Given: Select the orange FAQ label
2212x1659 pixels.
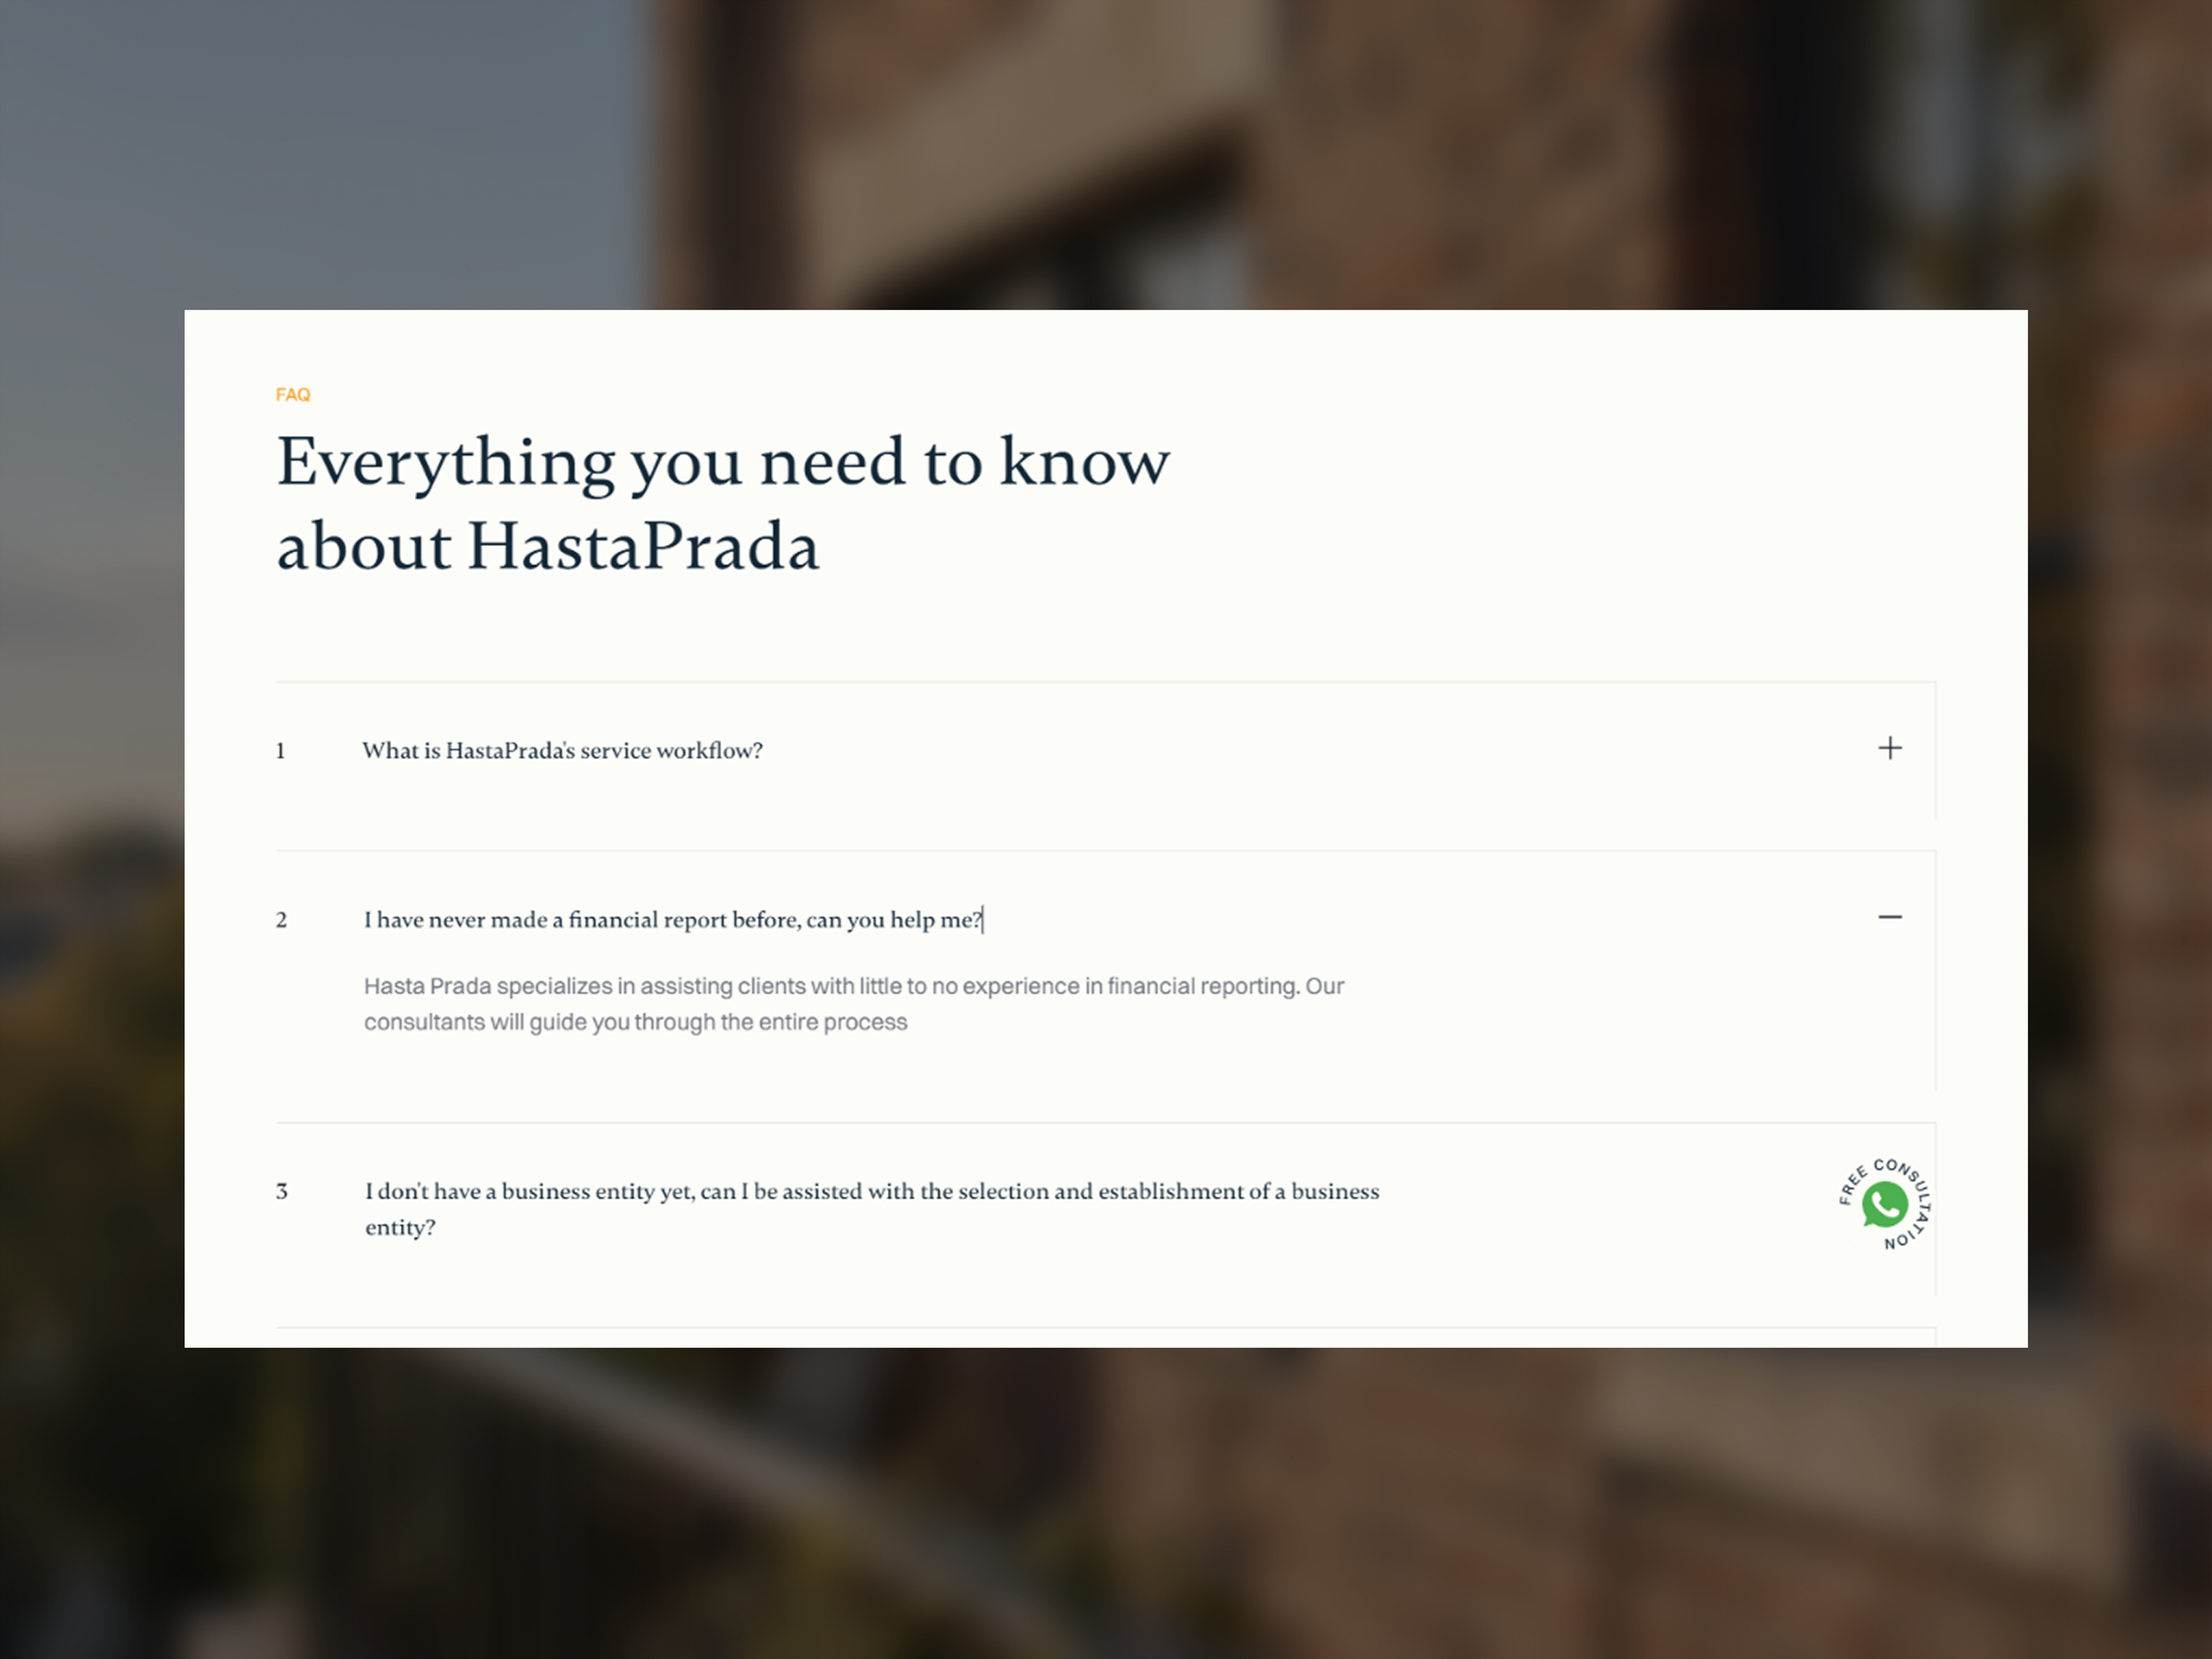Looking at the screenshot, I should [293, 395].
